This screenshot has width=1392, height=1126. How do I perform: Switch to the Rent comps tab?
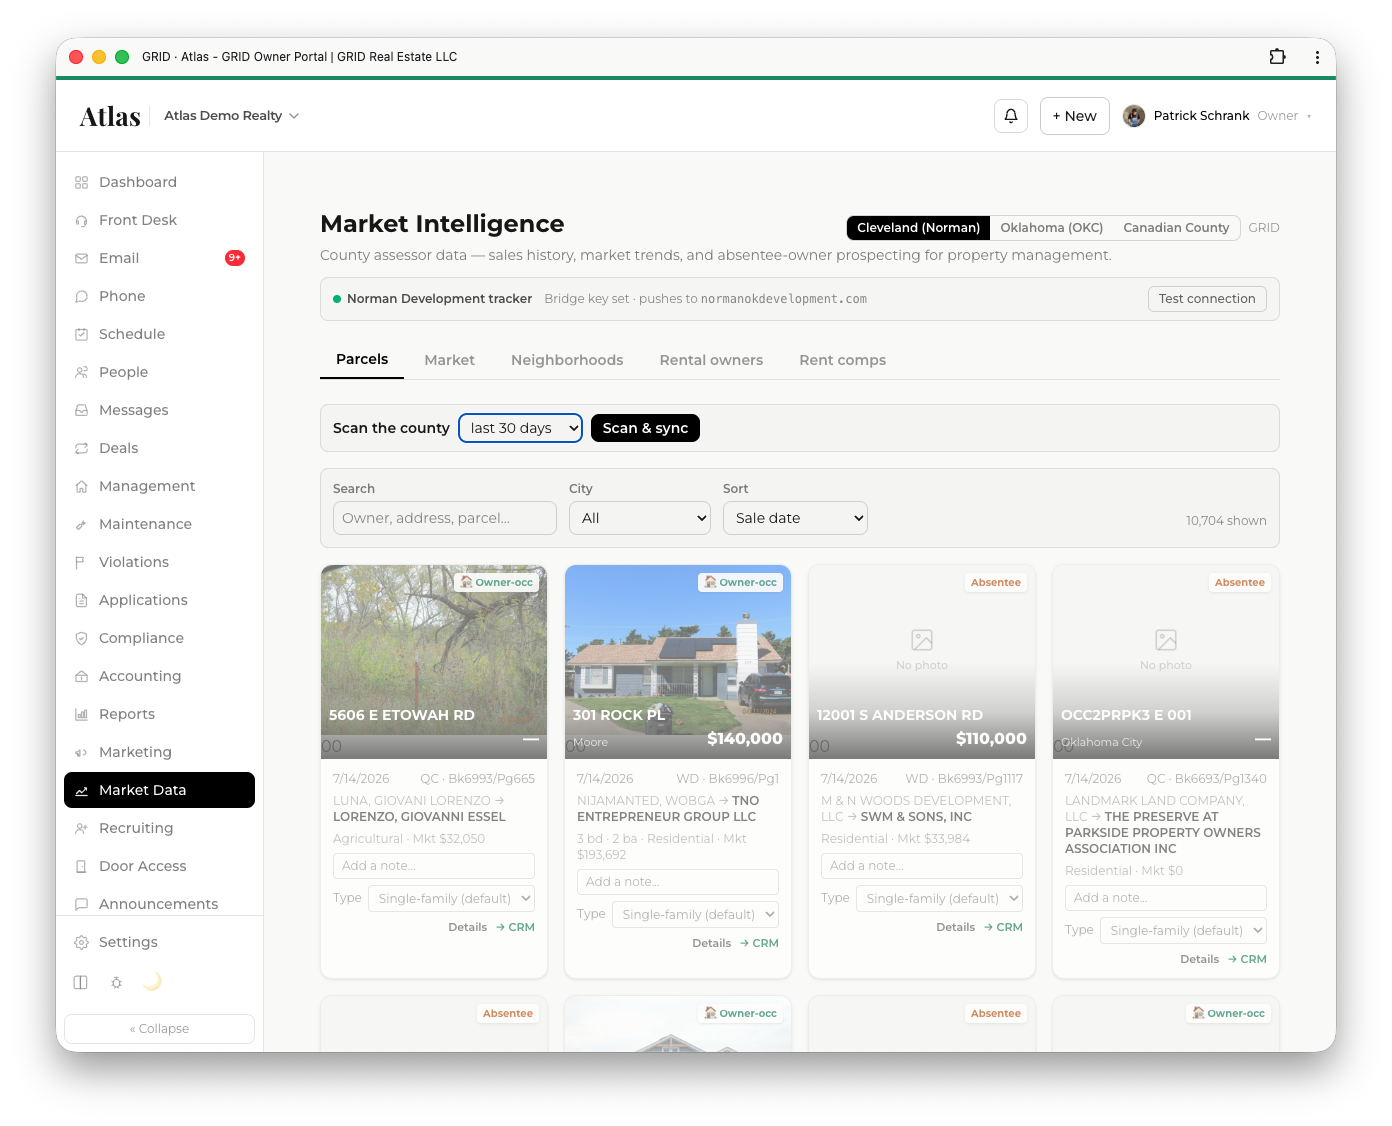842,360
